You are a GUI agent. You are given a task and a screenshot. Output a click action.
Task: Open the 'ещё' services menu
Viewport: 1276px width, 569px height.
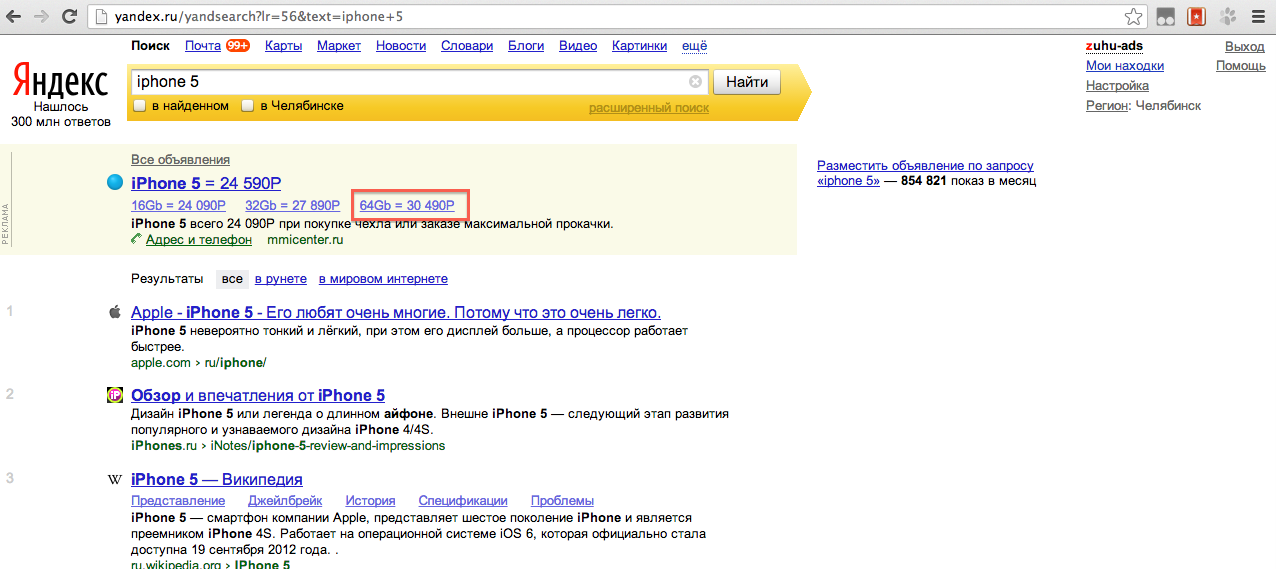(694, 46)
